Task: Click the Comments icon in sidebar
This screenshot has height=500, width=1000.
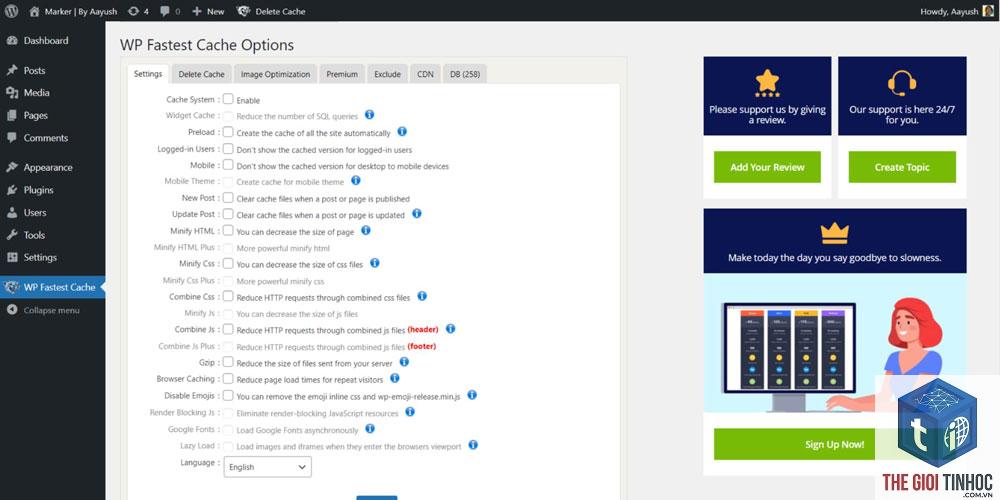Action: click(11, 138)
